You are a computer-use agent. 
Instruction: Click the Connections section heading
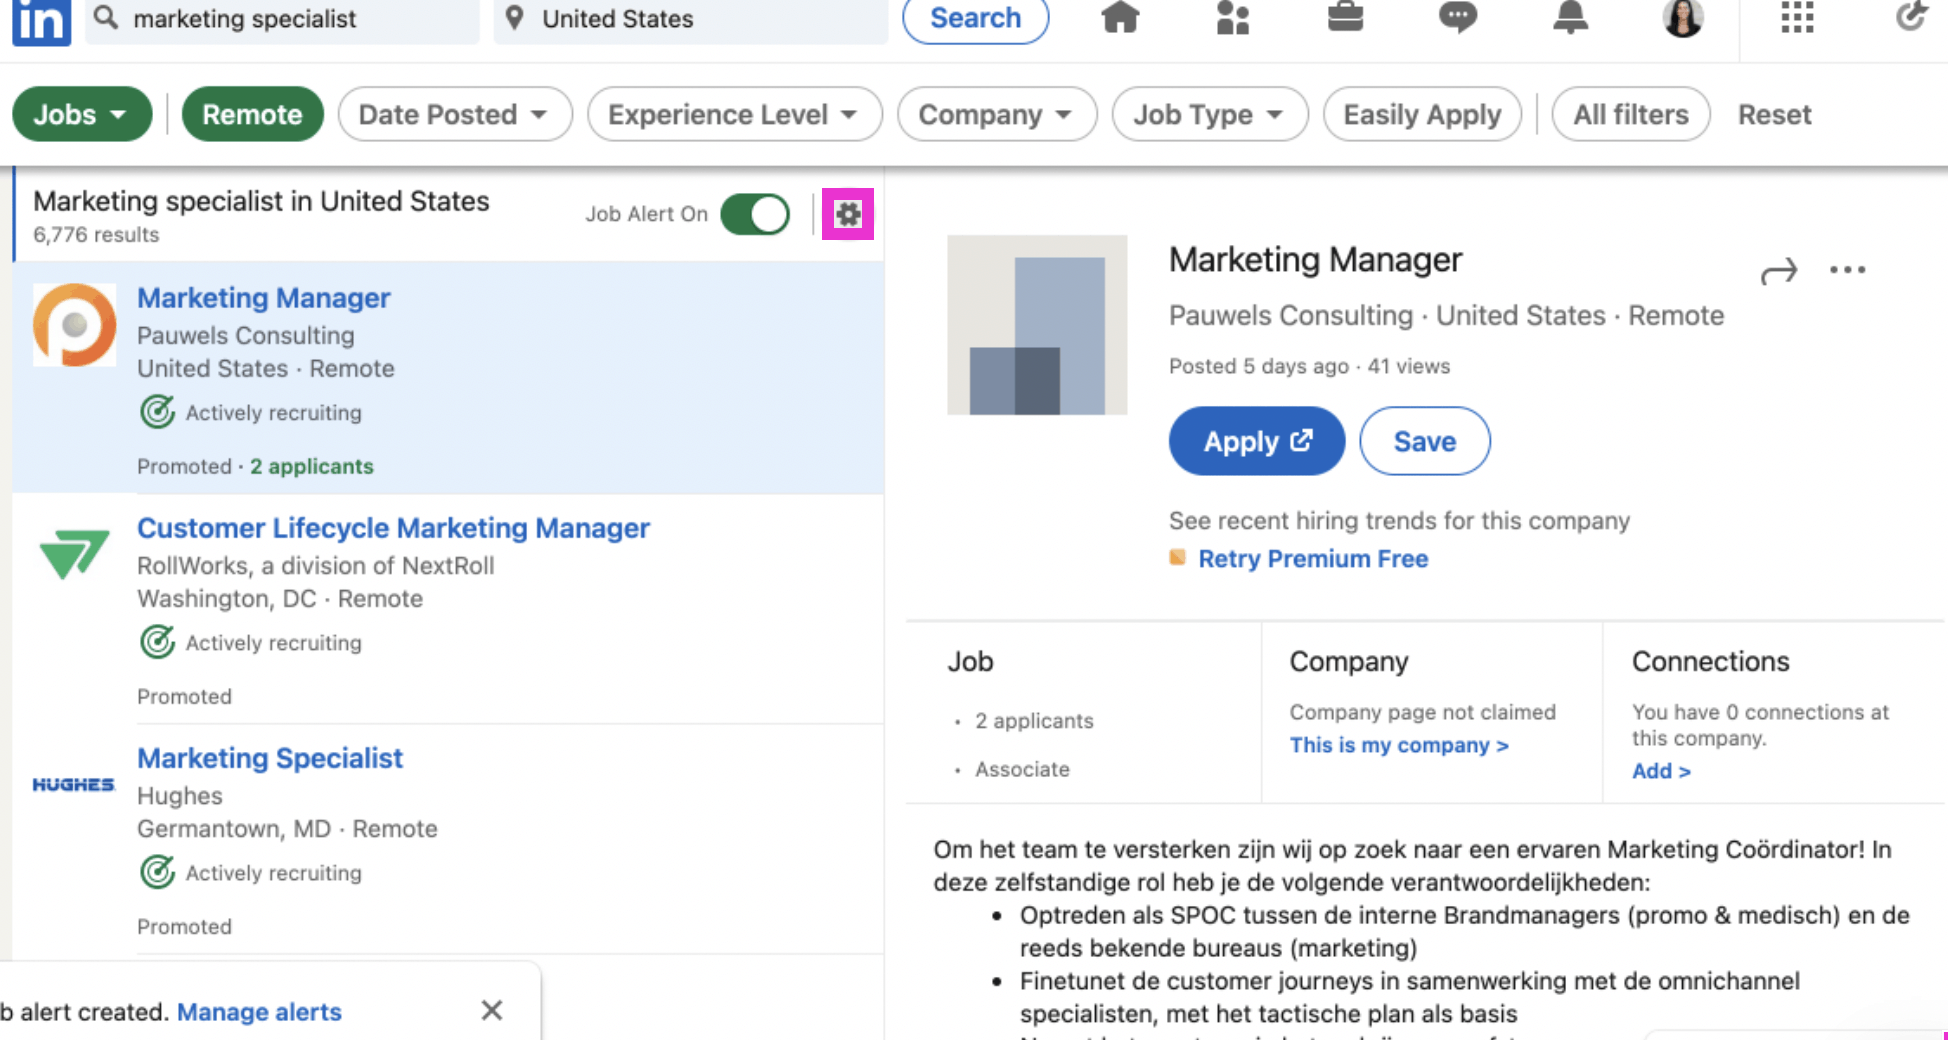(x=1710, y=661)
